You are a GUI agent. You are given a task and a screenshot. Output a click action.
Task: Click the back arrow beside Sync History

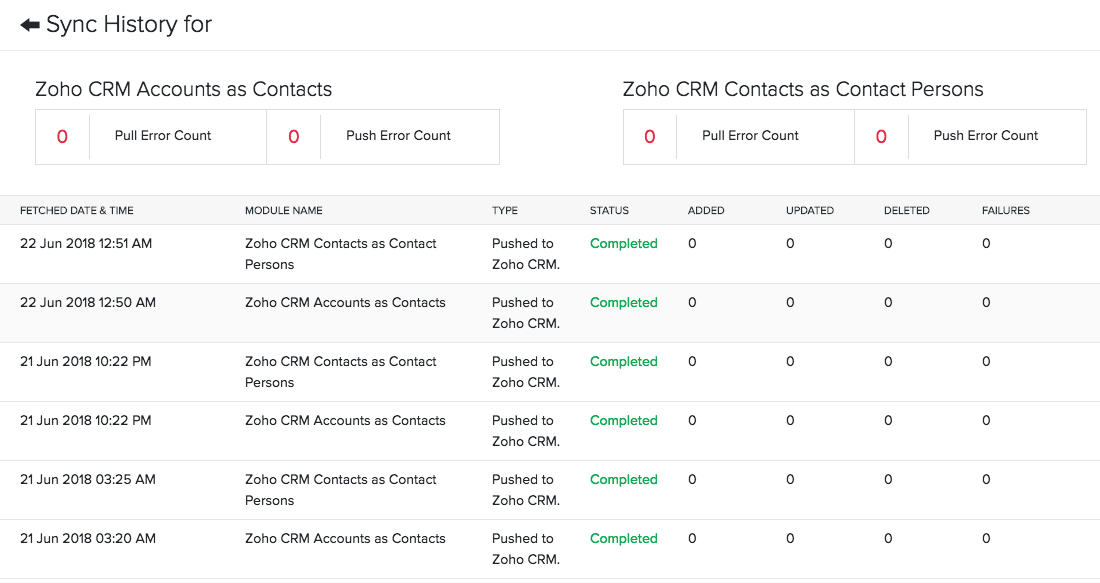pos(30,25)
